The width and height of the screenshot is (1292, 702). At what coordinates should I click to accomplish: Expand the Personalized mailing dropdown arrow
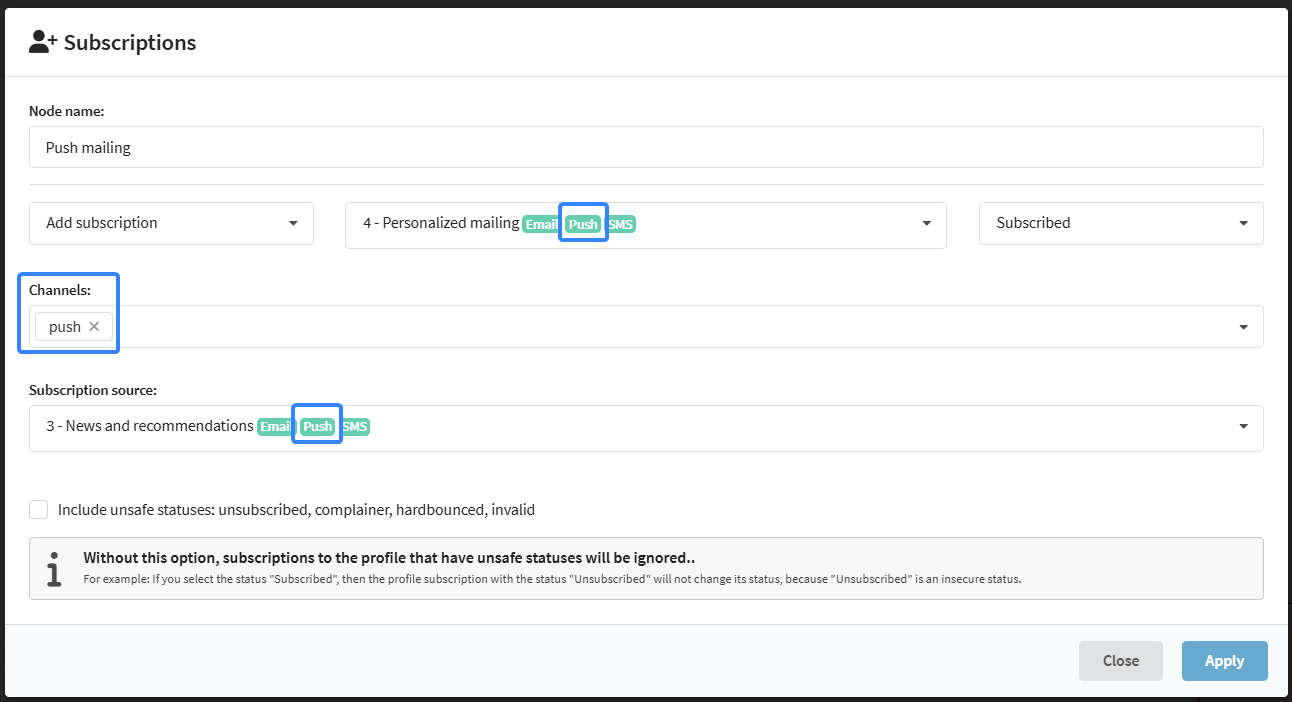click(927, 223)
